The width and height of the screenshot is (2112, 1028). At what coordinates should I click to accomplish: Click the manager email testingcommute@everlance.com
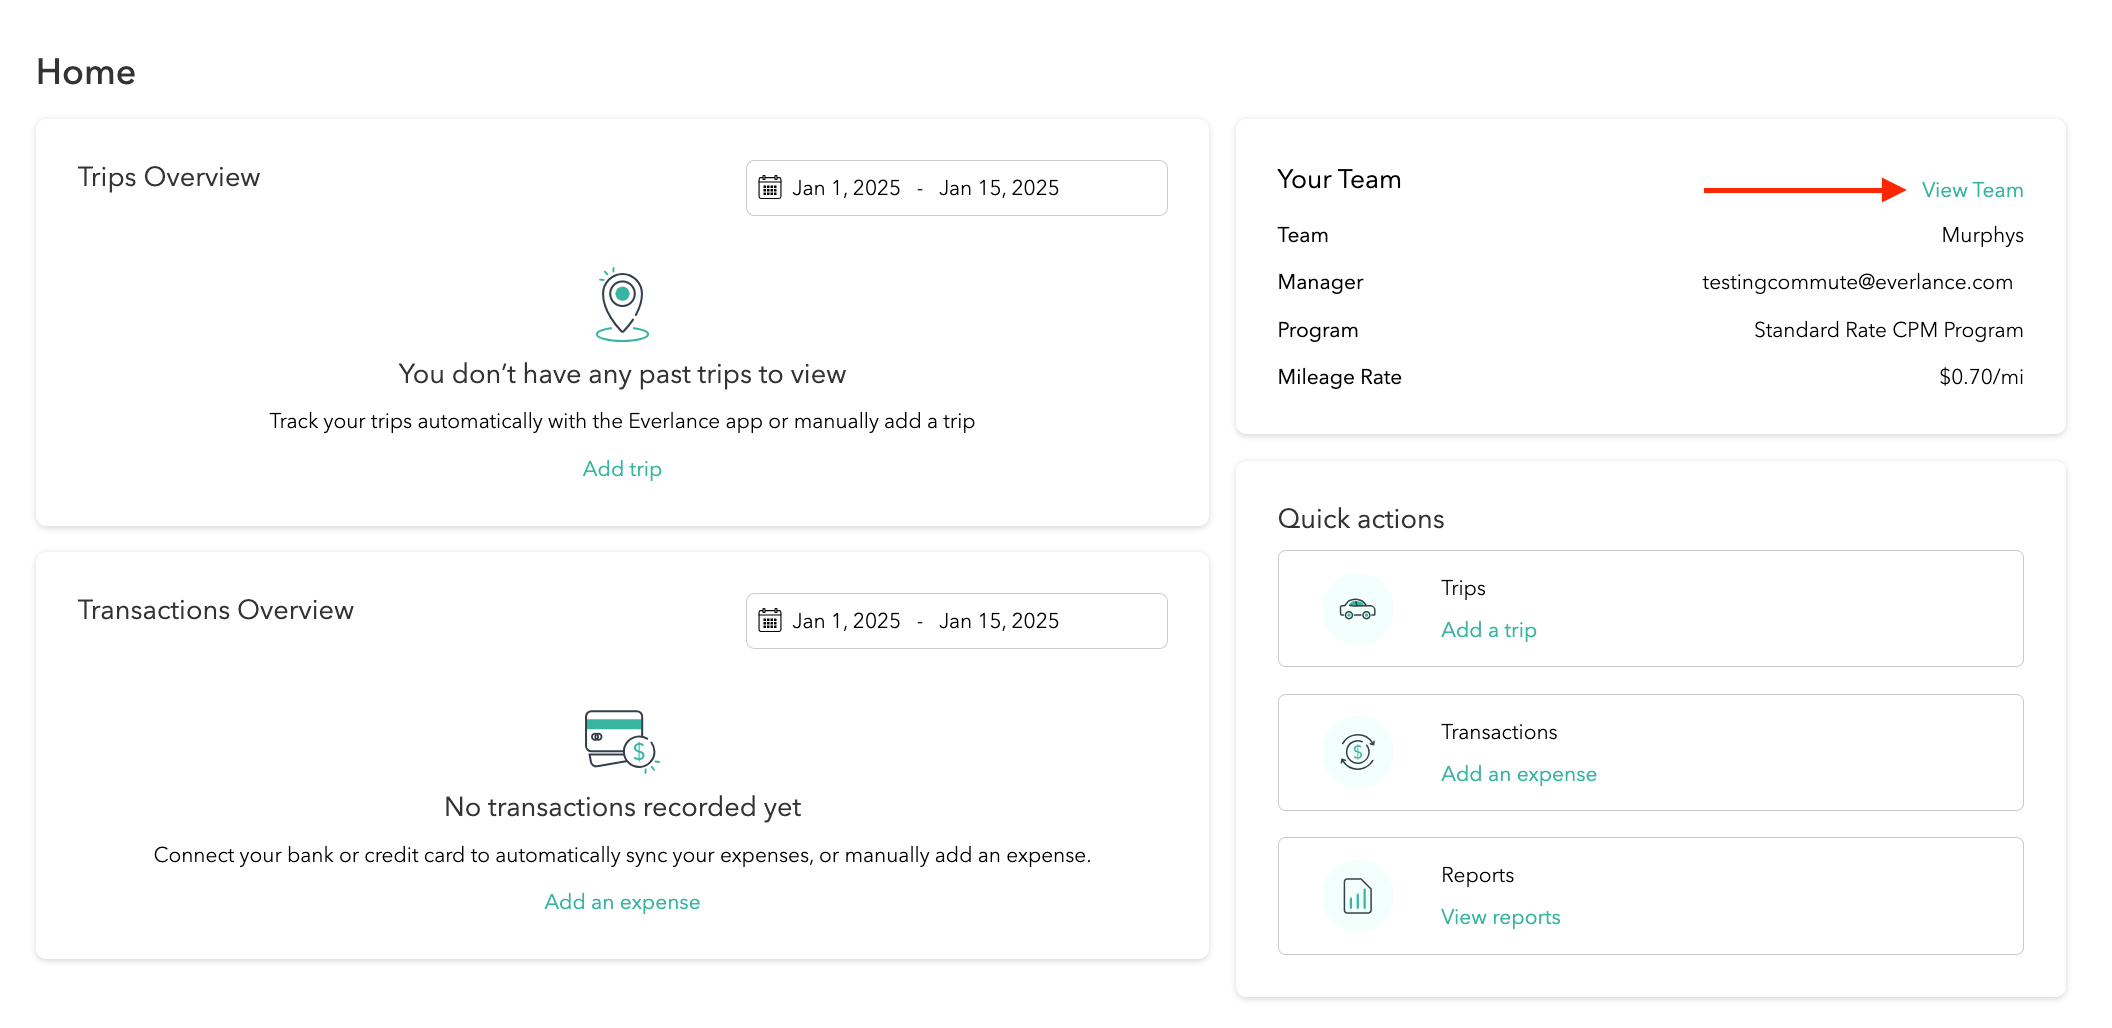(1858, 281)
